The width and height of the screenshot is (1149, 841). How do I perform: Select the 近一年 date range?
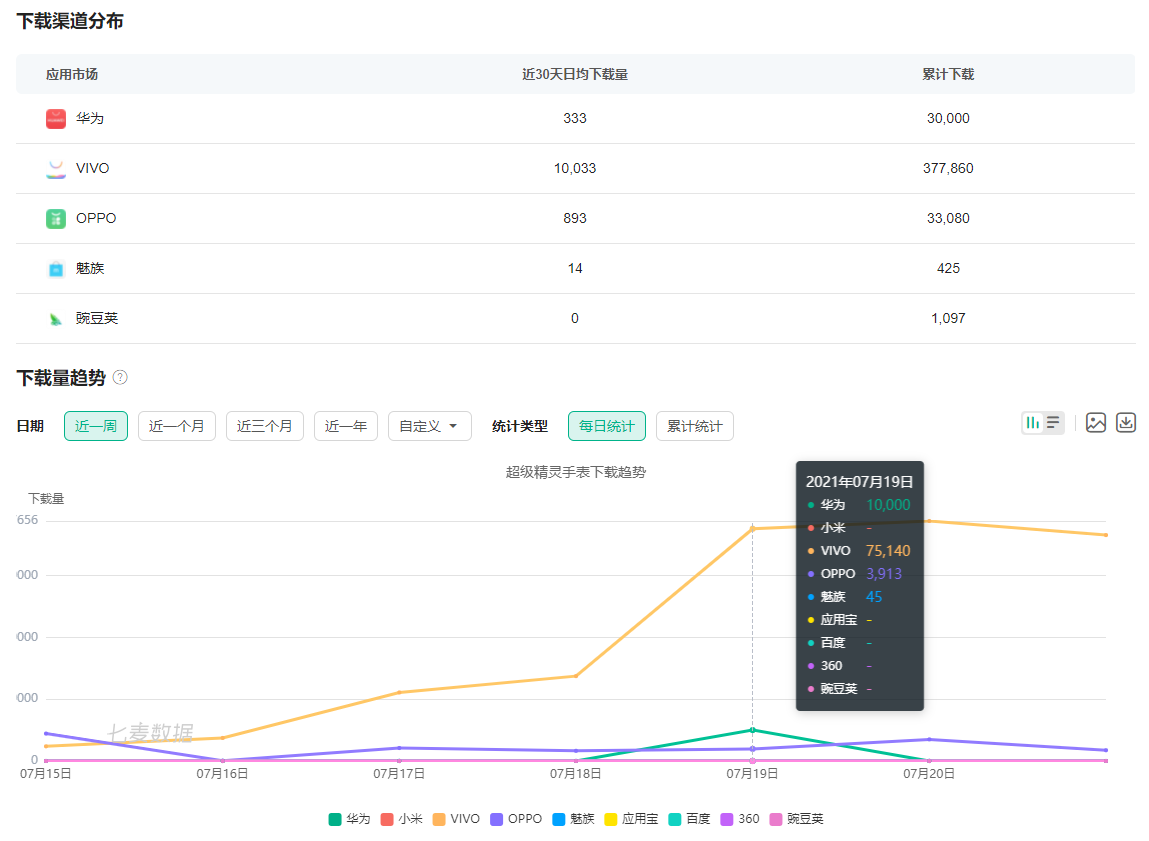345,426
